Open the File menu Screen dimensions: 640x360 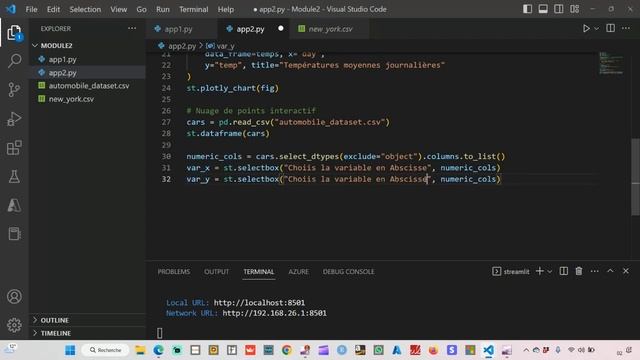coord(31,9)
